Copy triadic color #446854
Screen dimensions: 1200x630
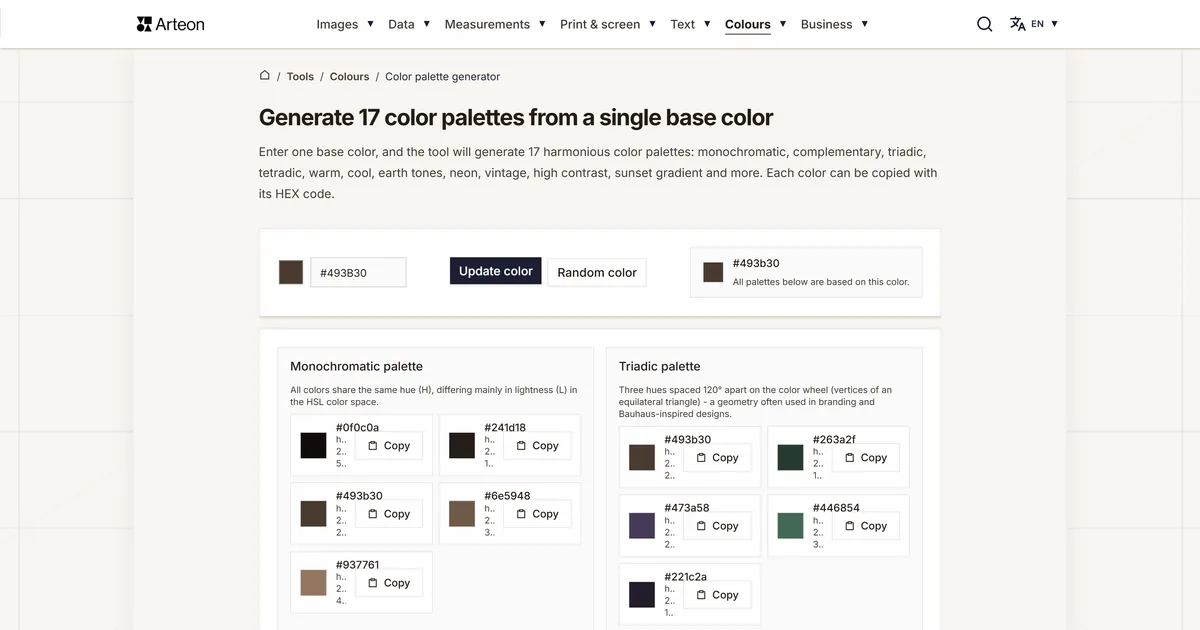click(x=865, y=526)
